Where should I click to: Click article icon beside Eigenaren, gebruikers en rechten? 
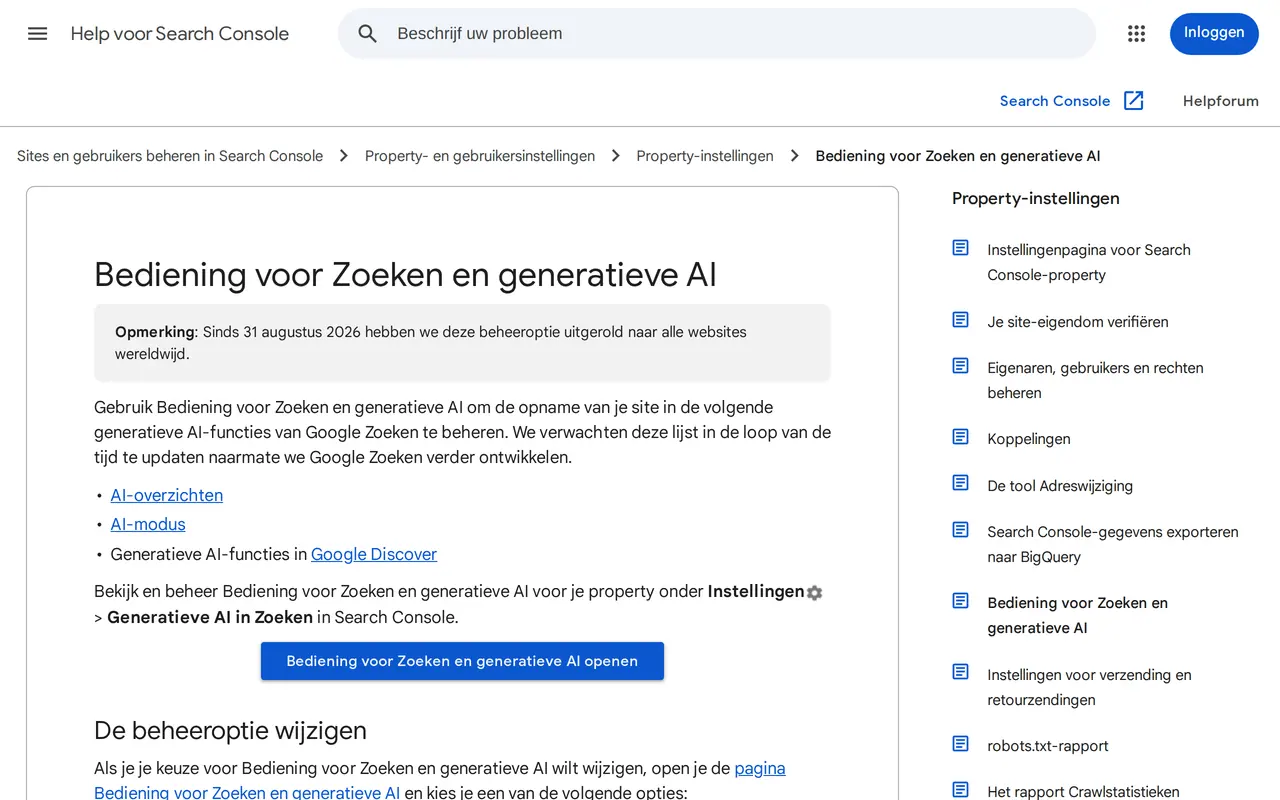(x=960, y=366)
